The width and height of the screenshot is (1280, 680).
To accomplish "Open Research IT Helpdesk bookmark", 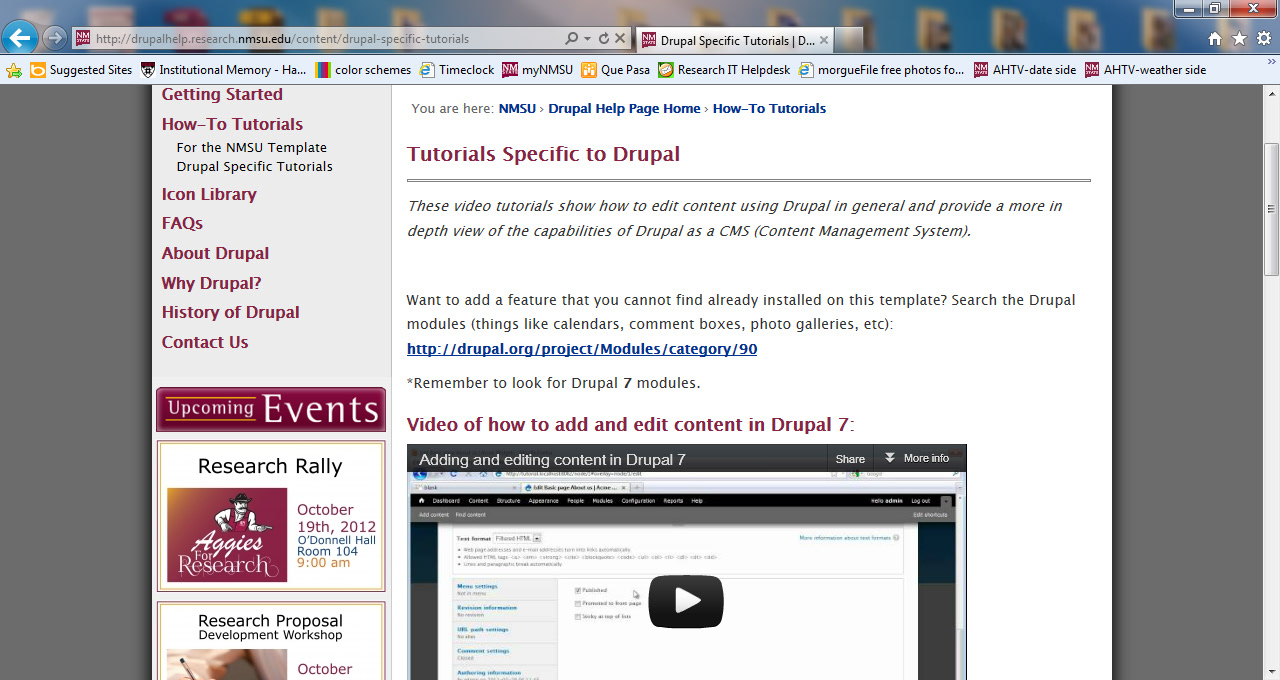I will 724,70.
